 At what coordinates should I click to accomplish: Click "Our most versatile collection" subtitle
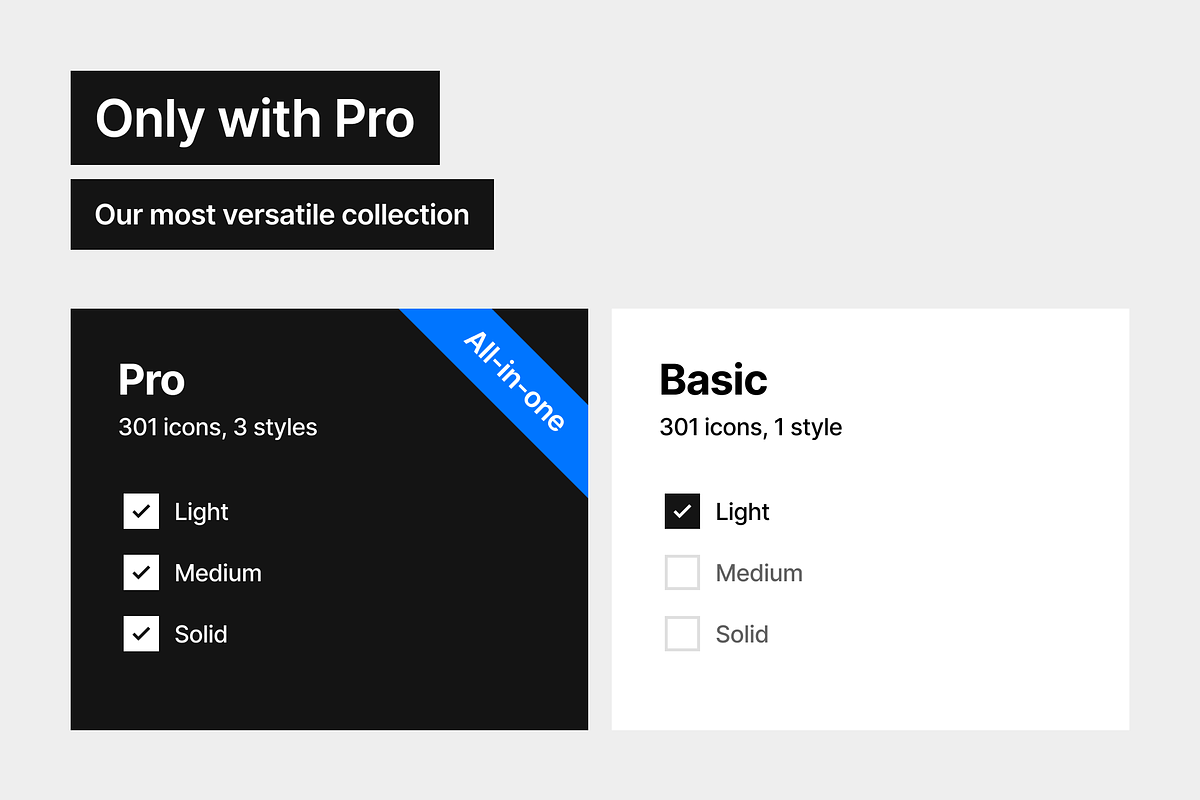(x=282, y=215)
